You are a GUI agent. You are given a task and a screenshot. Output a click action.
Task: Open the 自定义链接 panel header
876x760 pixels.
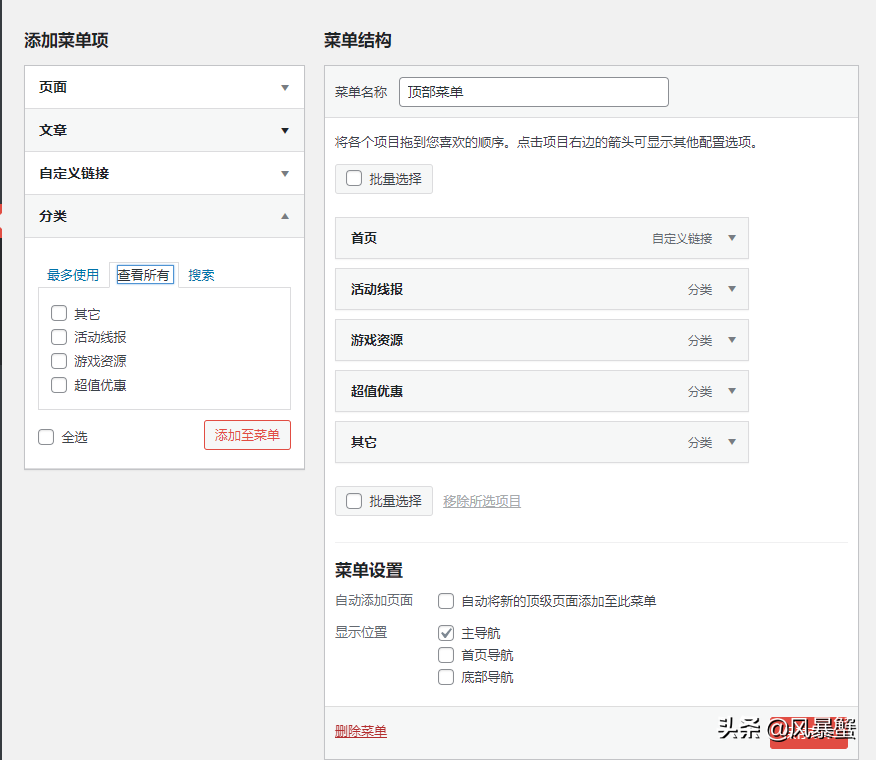tap(164, 173)
